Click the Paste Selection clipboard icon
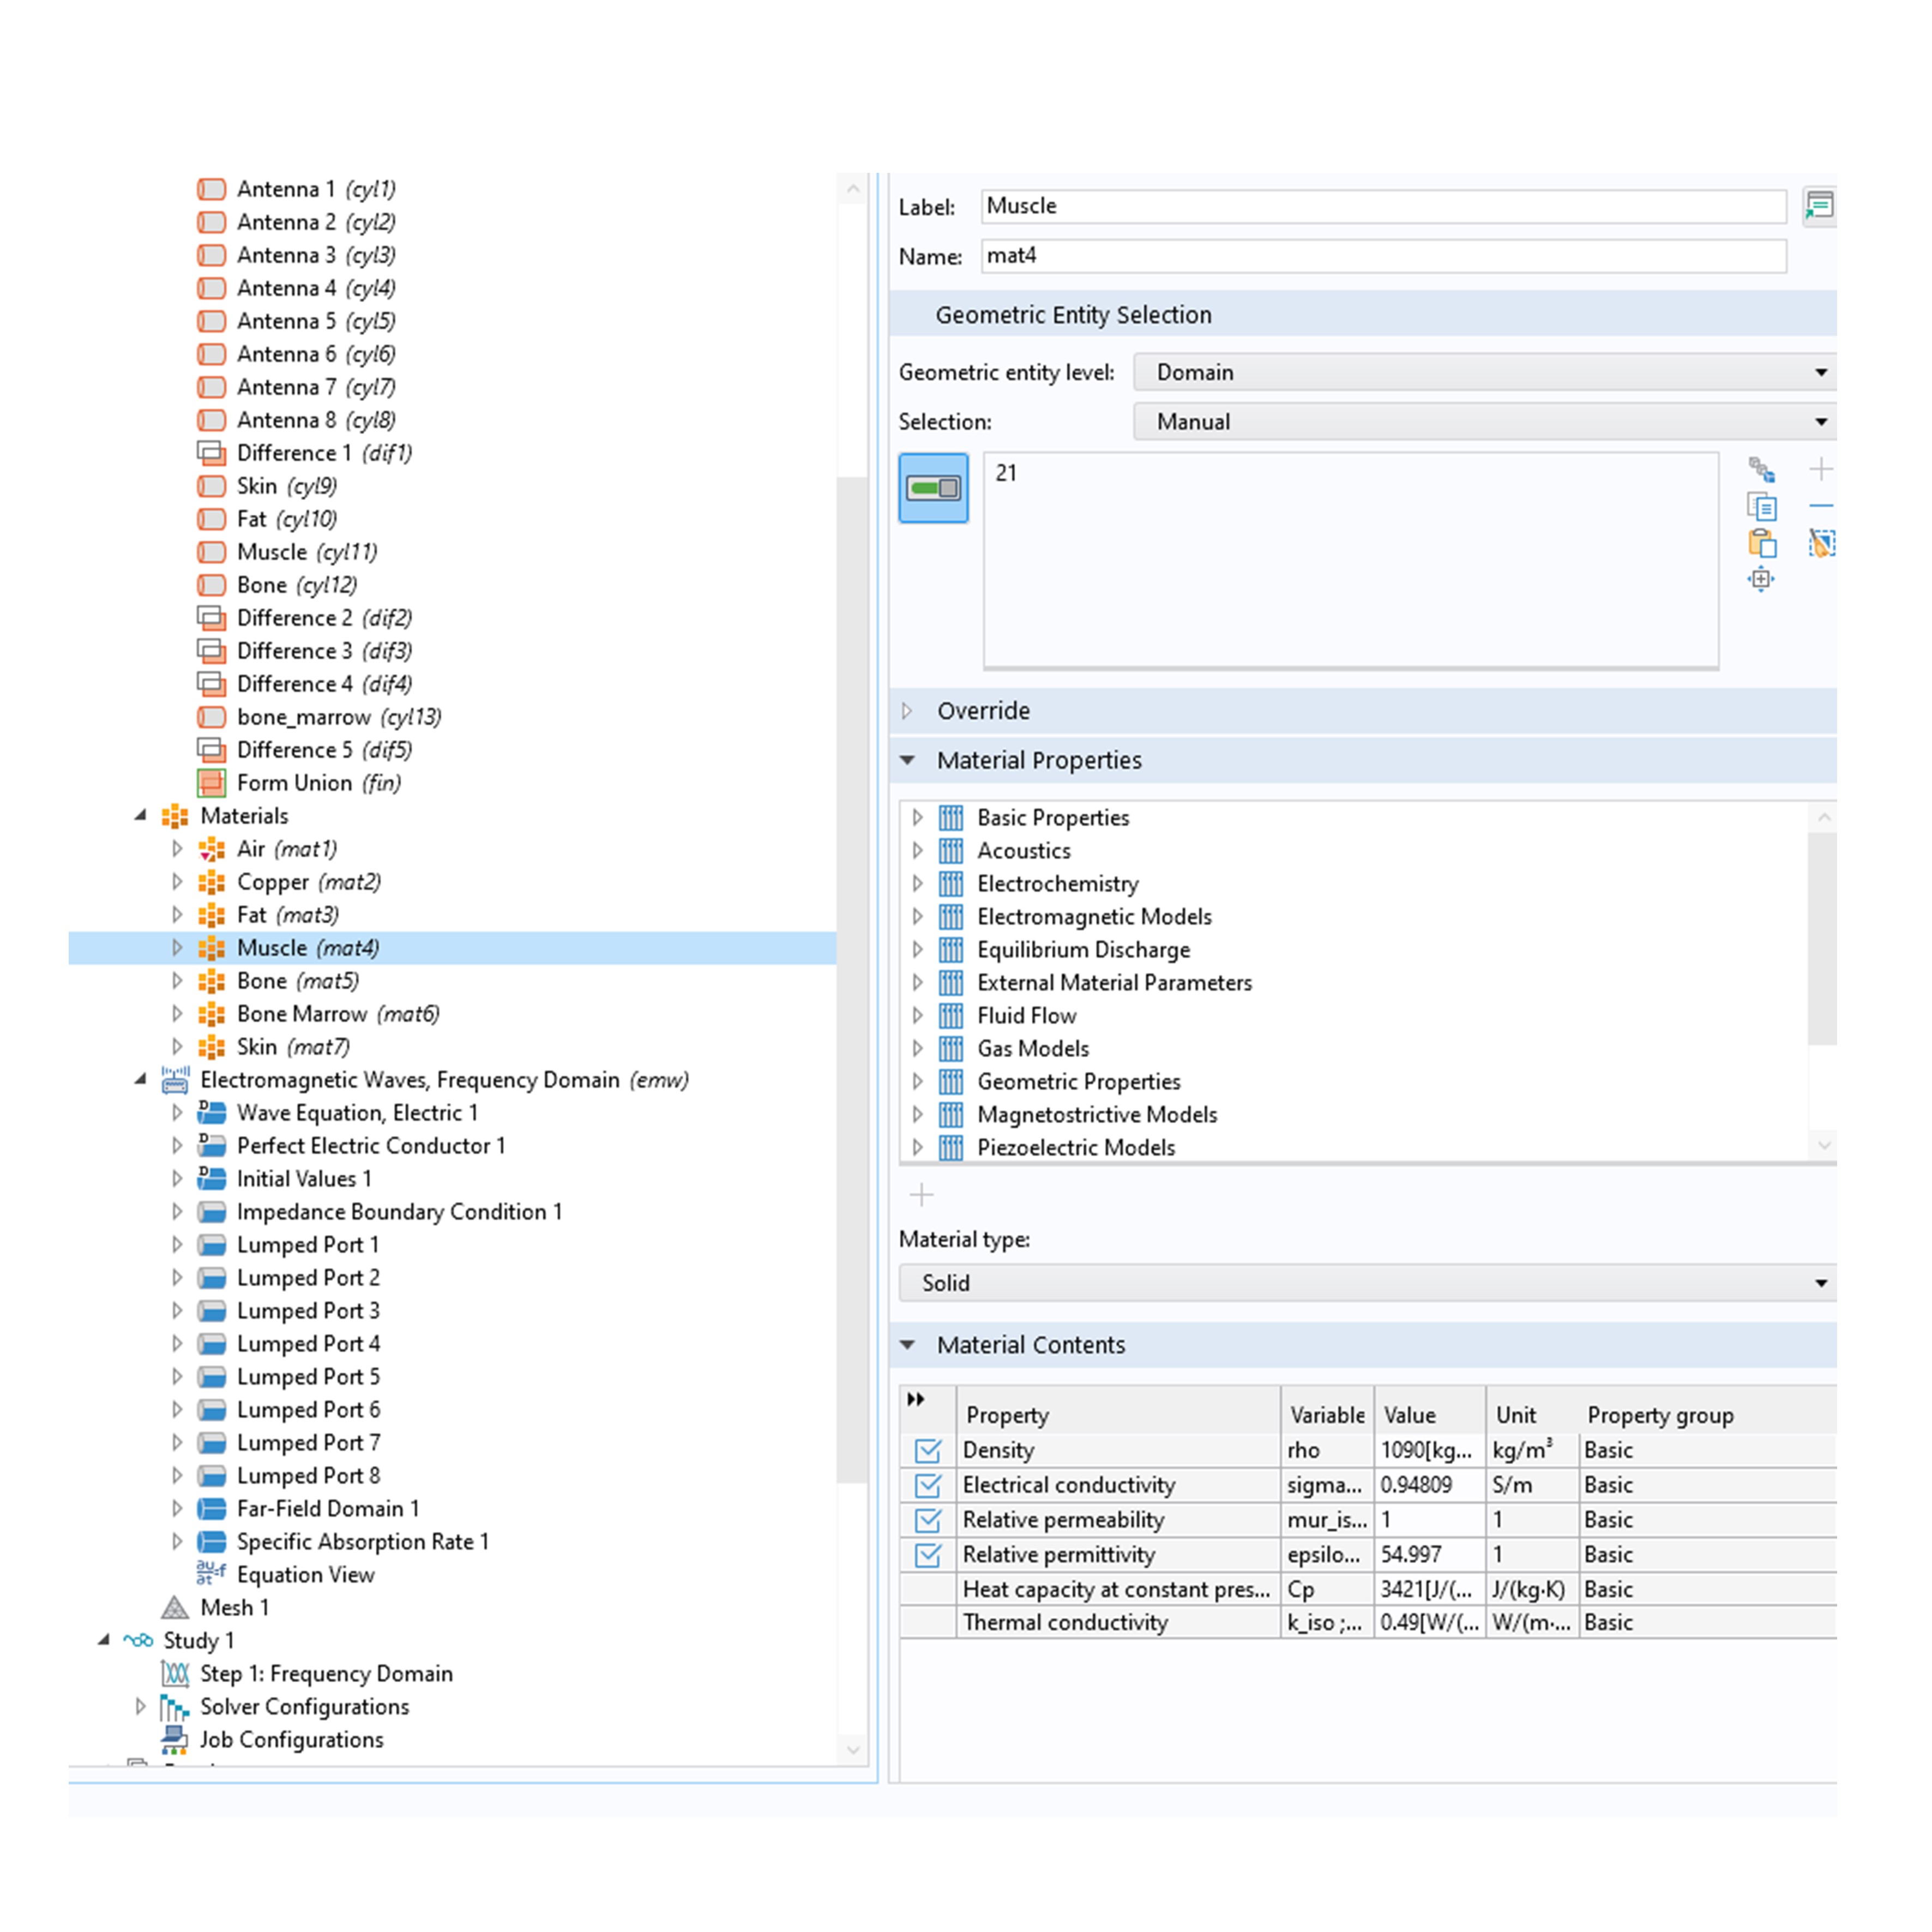This screenshot has height=1932, width=1932. point(1761,543)
